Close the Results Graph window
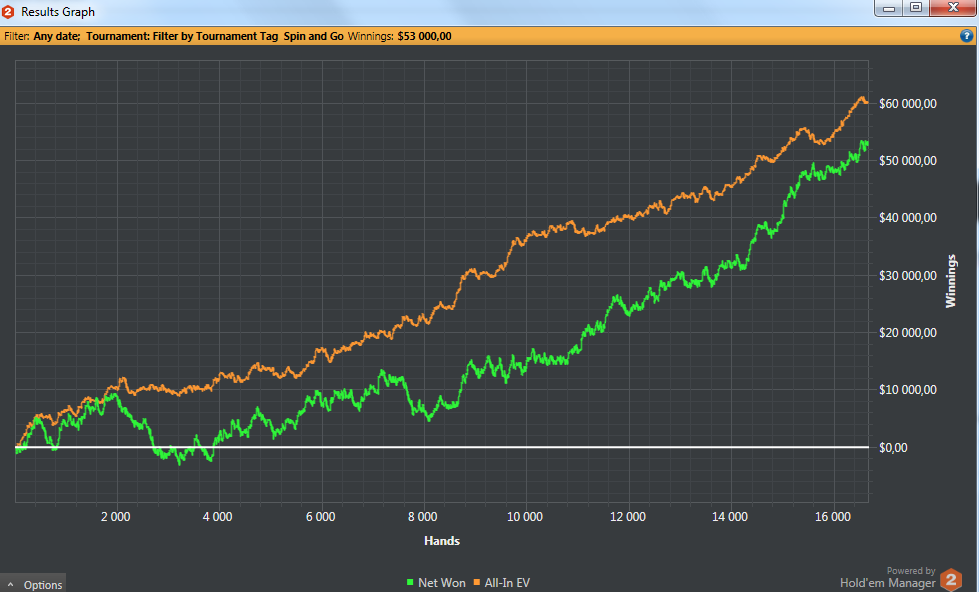Image resolution: width=979 pixels, height=592 pixels. tap(953, 8)
